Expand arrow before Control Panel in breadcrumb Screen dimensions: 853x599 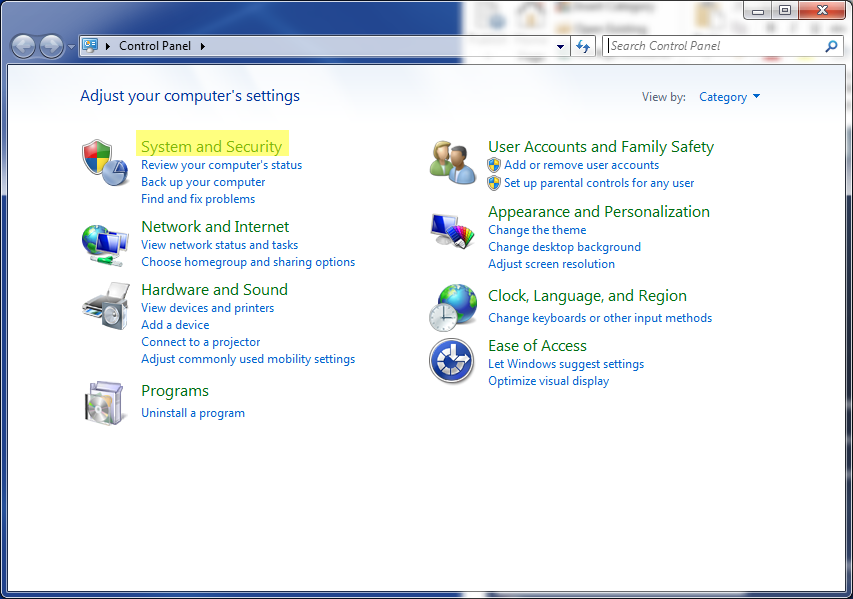pos(108,46)
